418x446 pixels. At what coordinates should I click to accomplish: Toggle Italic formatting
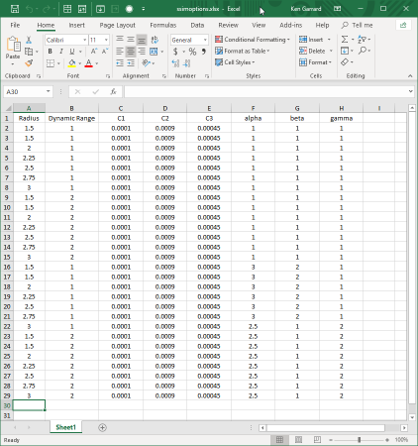pos(61,51)
